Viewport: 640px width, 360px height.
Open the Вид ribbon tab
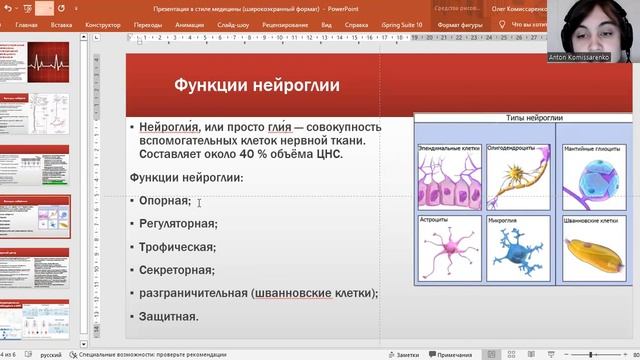(x=326, y=25)
